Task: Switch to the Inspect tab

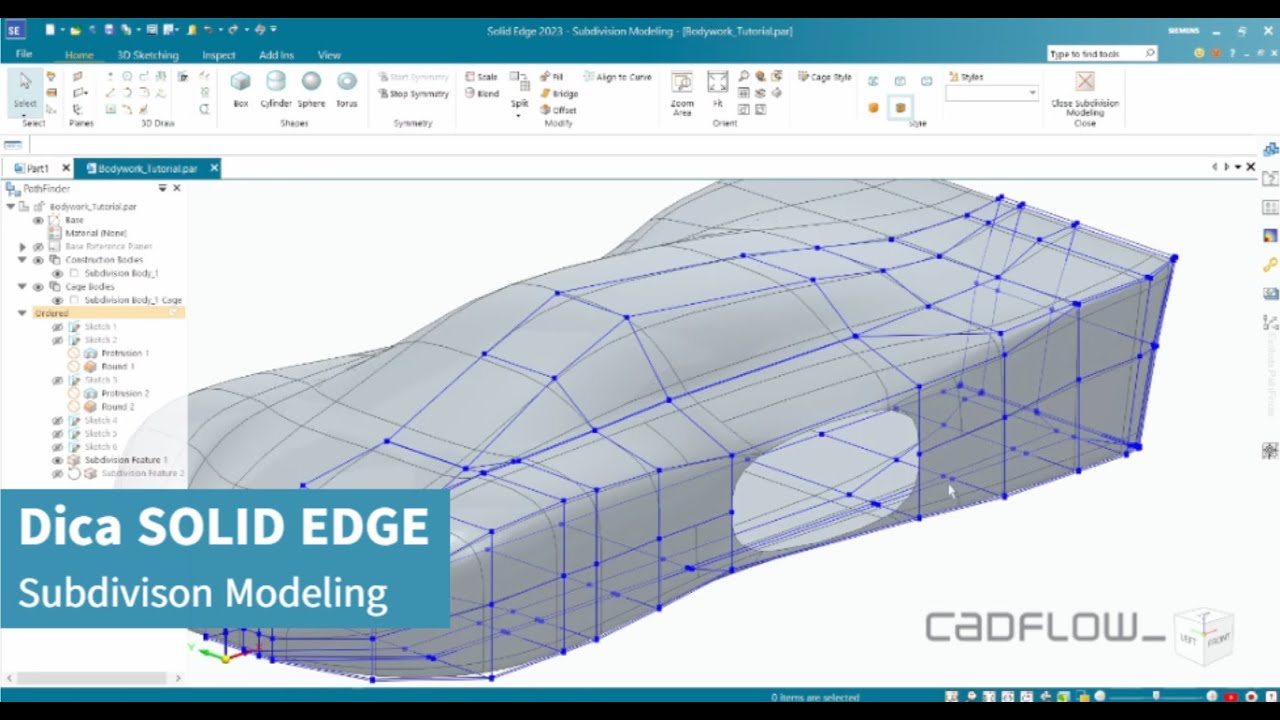Action: [219, 55]
